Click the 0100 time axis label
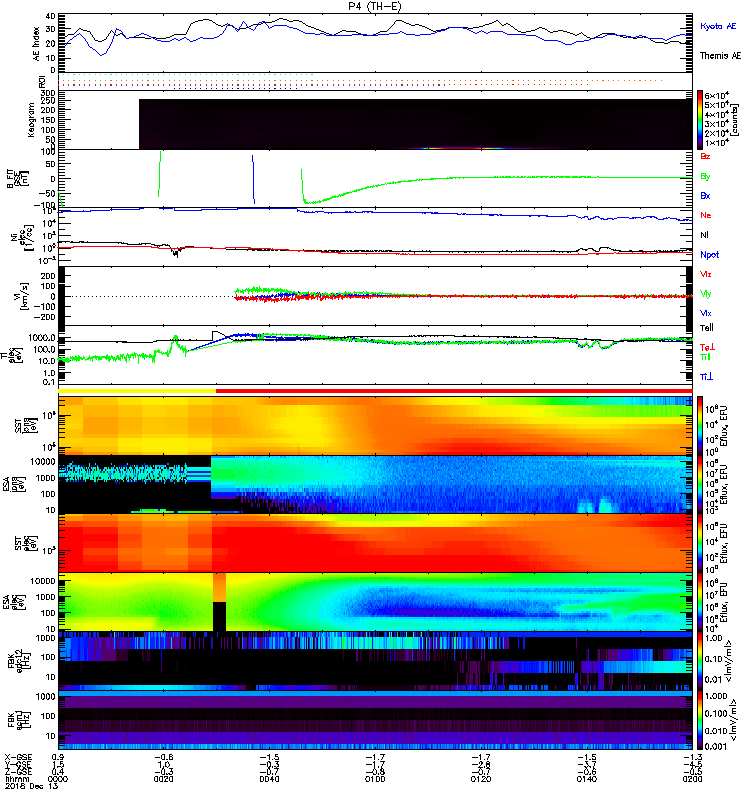The height and width of the screenshot is (800, 750). [x=375, y=779]
